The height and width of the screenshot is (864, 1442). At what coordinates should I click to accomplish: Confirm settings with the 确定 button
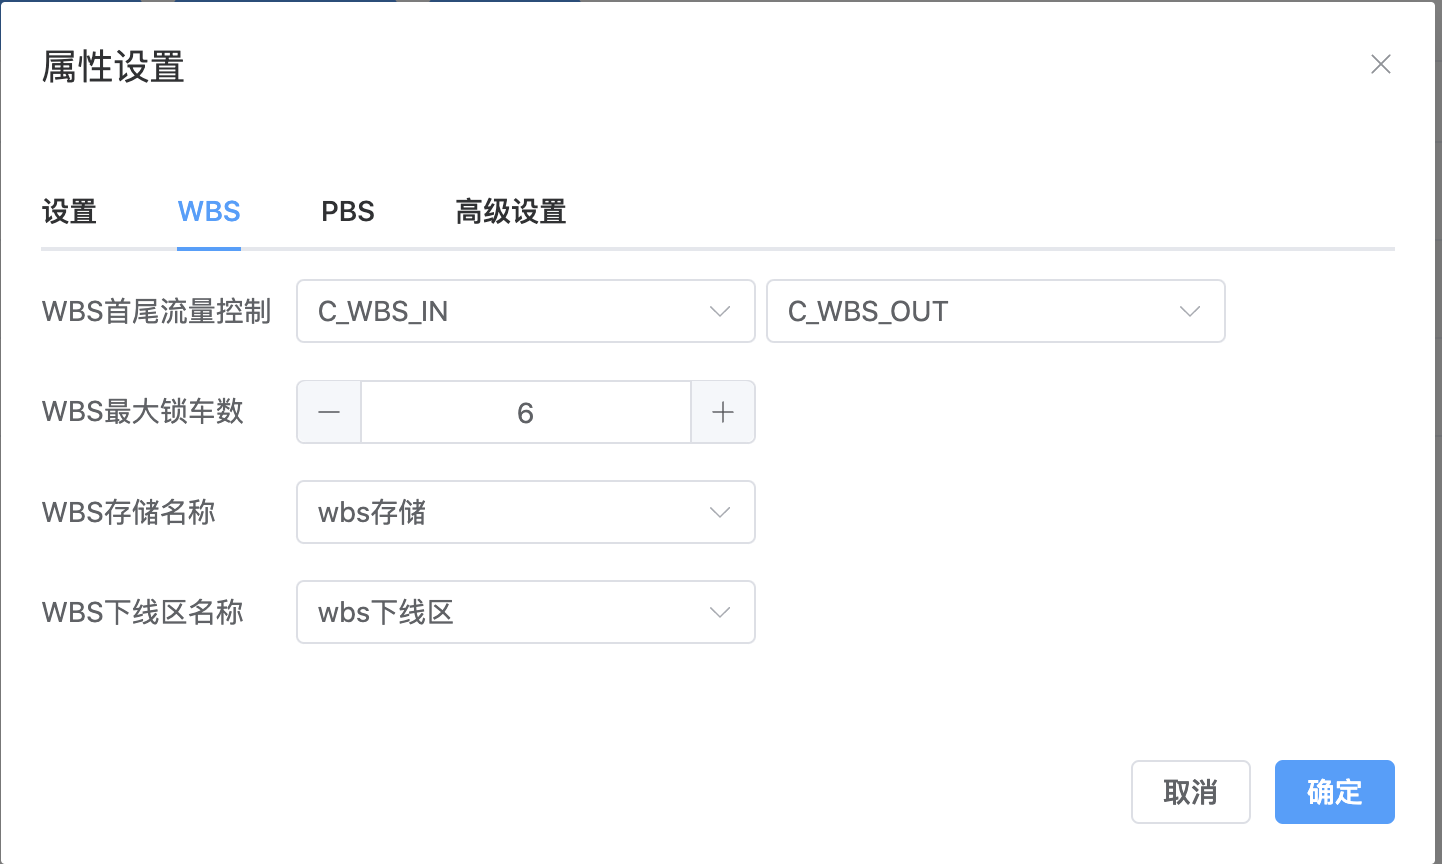coord(1334,792)
